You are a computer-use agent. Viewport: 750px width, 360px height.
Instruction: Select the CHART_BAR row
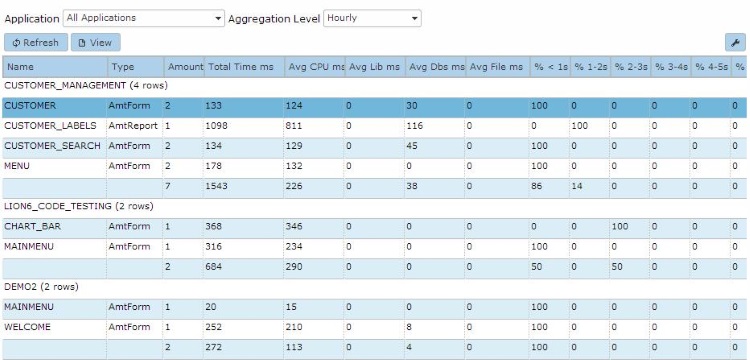[374, 227]
